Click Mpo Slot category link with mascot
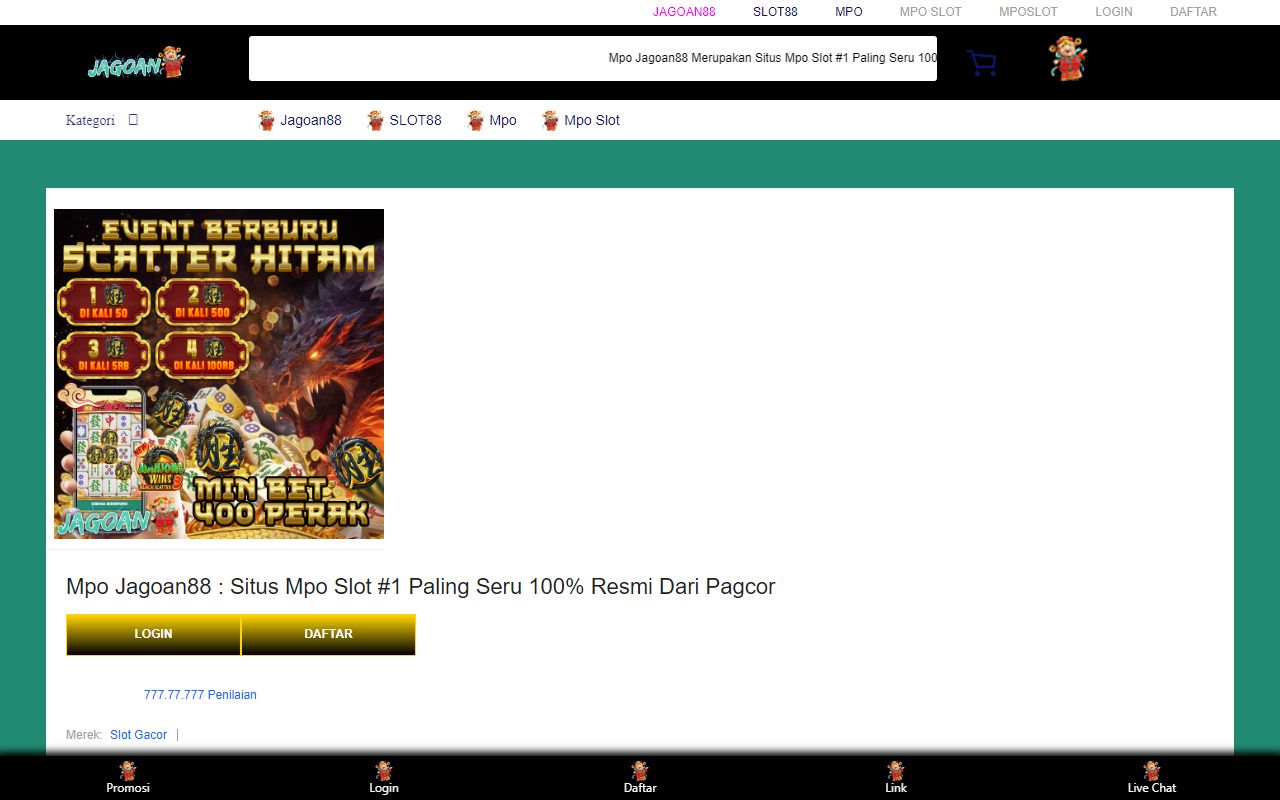 (581, 120)
